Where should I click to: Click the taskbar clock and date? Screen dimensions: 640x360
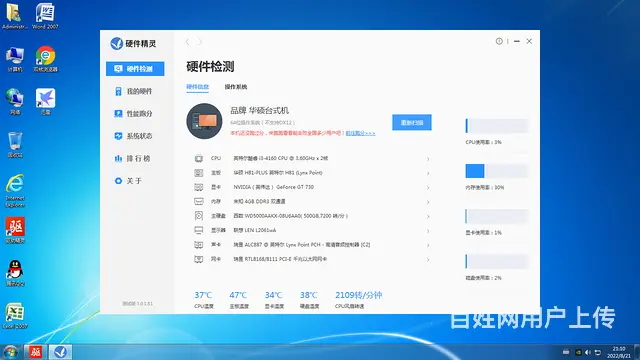(619, 352)
